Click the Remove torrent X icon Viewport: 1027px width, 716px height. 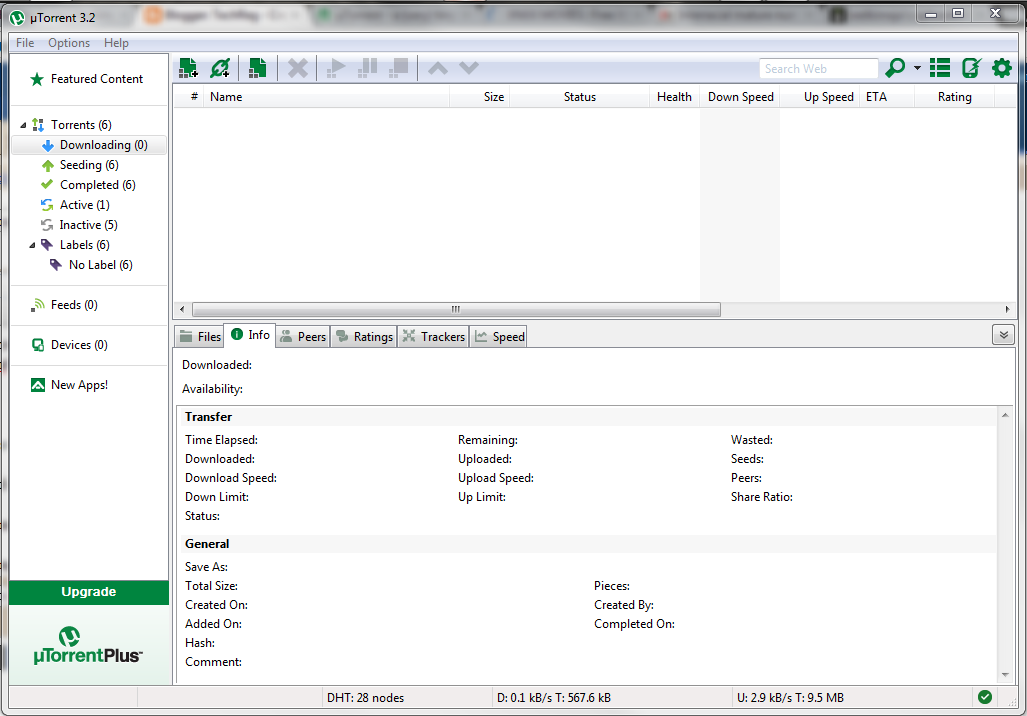coord(298,67)
